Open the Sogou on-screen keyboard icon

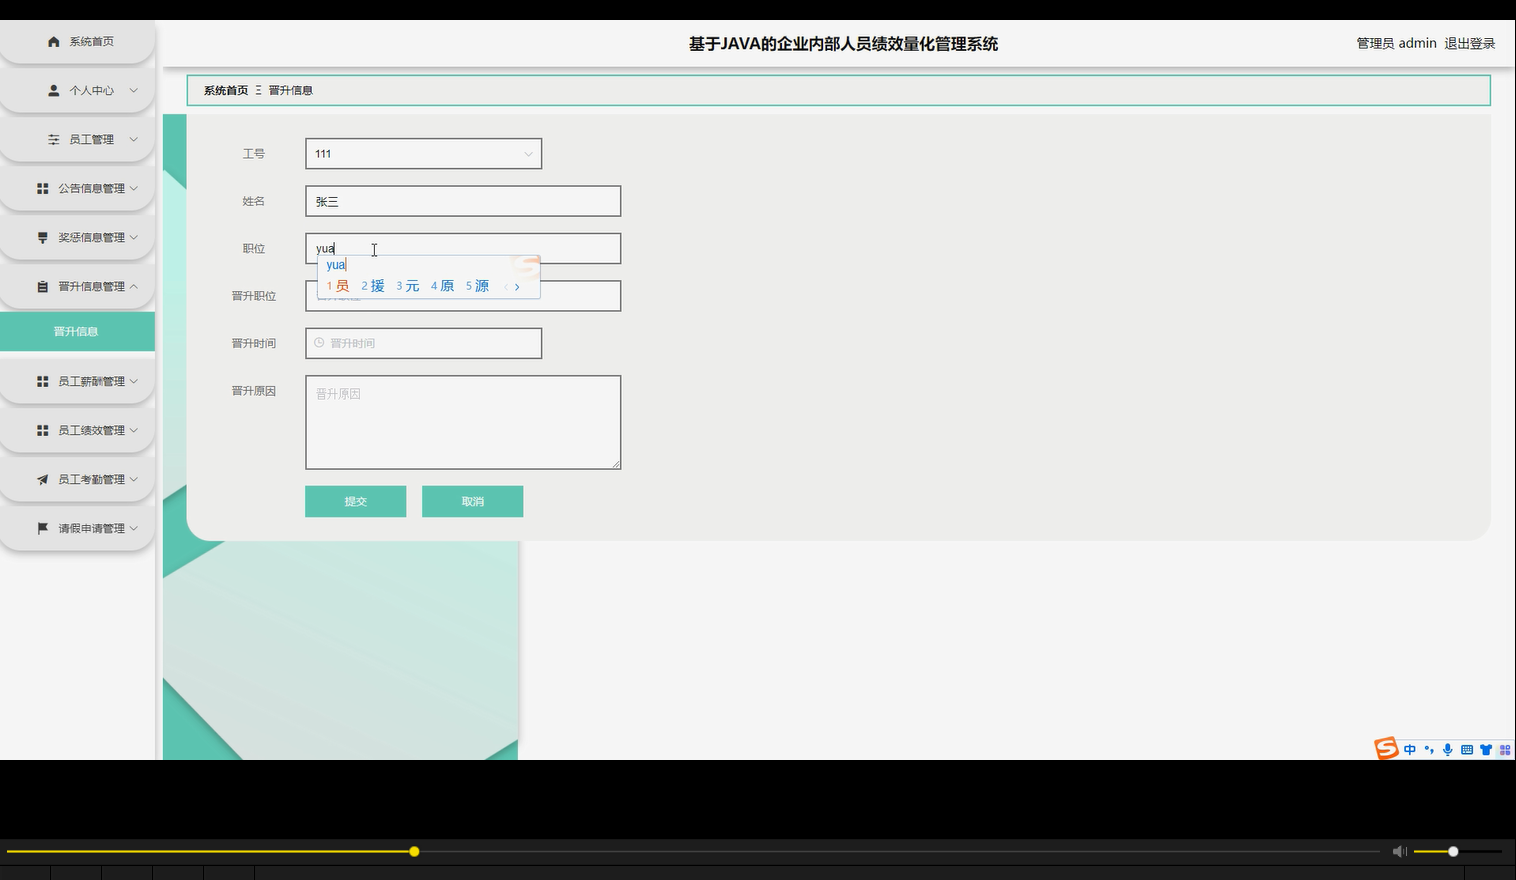[1466, 749]
